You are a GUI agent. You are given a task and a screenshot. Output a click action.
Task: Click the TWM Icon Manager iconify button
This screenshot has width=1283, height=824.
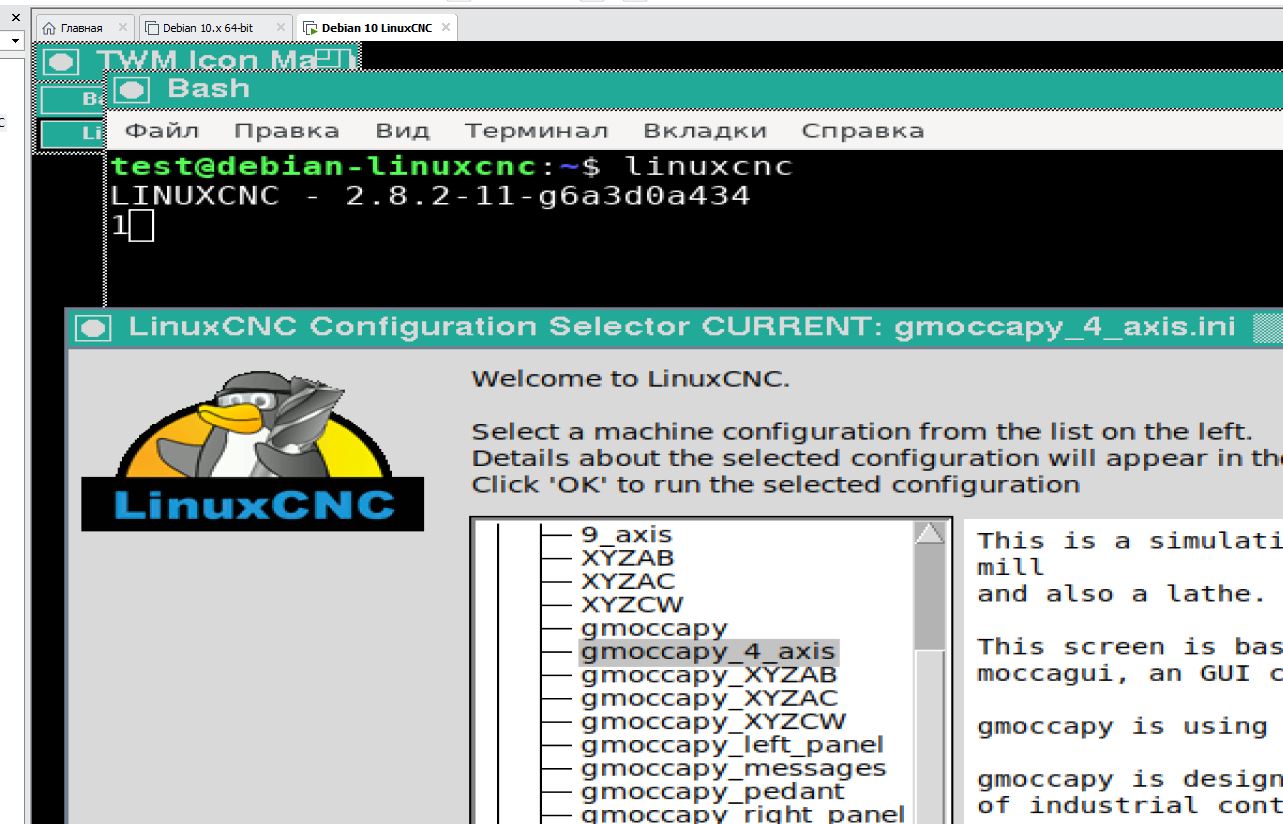(x=61, y=61)
